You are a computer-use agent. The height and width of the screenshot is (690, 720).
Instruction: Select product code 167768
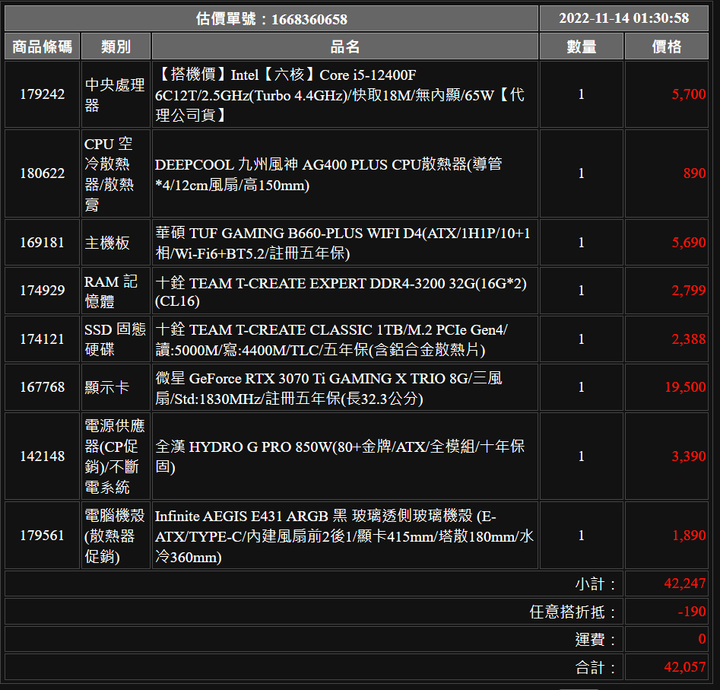(42, 387)
